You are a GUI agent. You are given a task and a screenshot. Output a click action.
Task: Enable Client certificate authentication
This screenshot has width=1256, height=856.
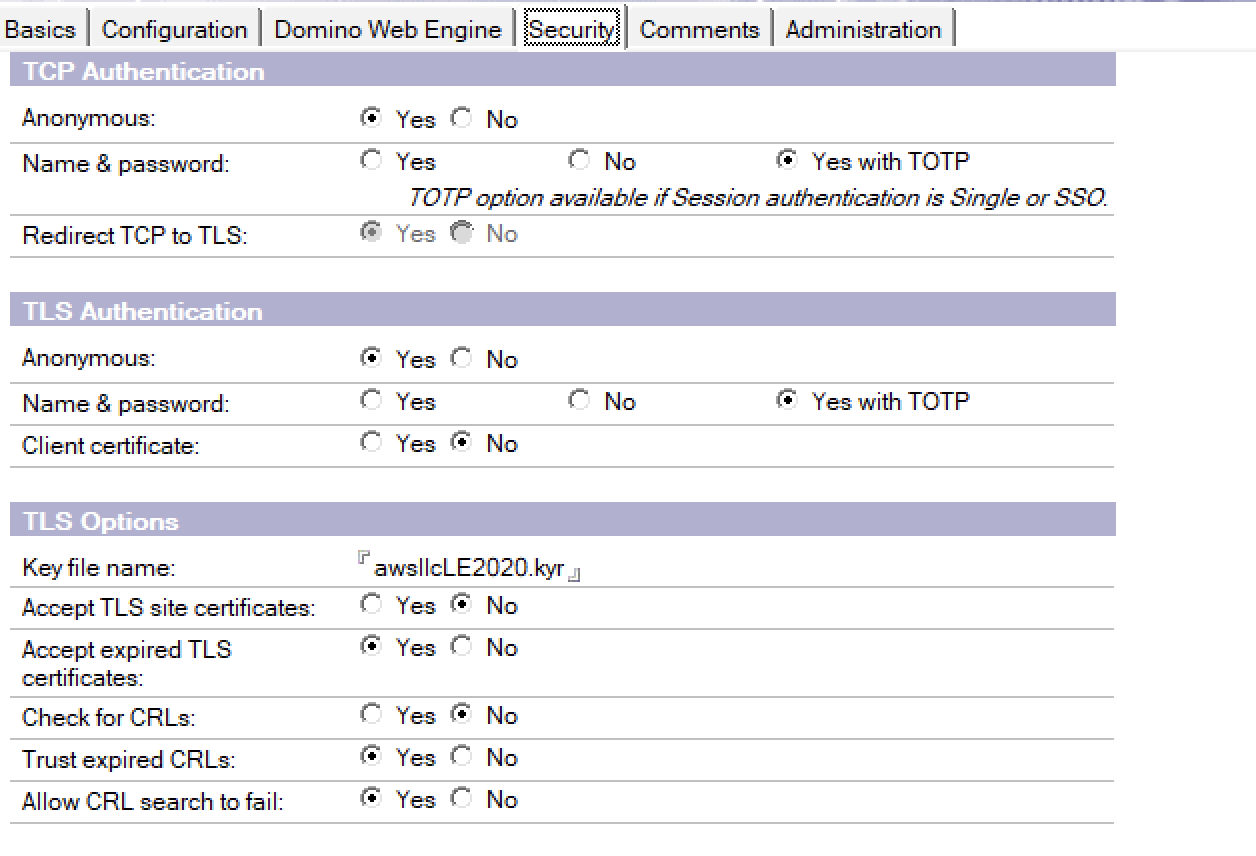pyautogui.click(x=371, y=443)
